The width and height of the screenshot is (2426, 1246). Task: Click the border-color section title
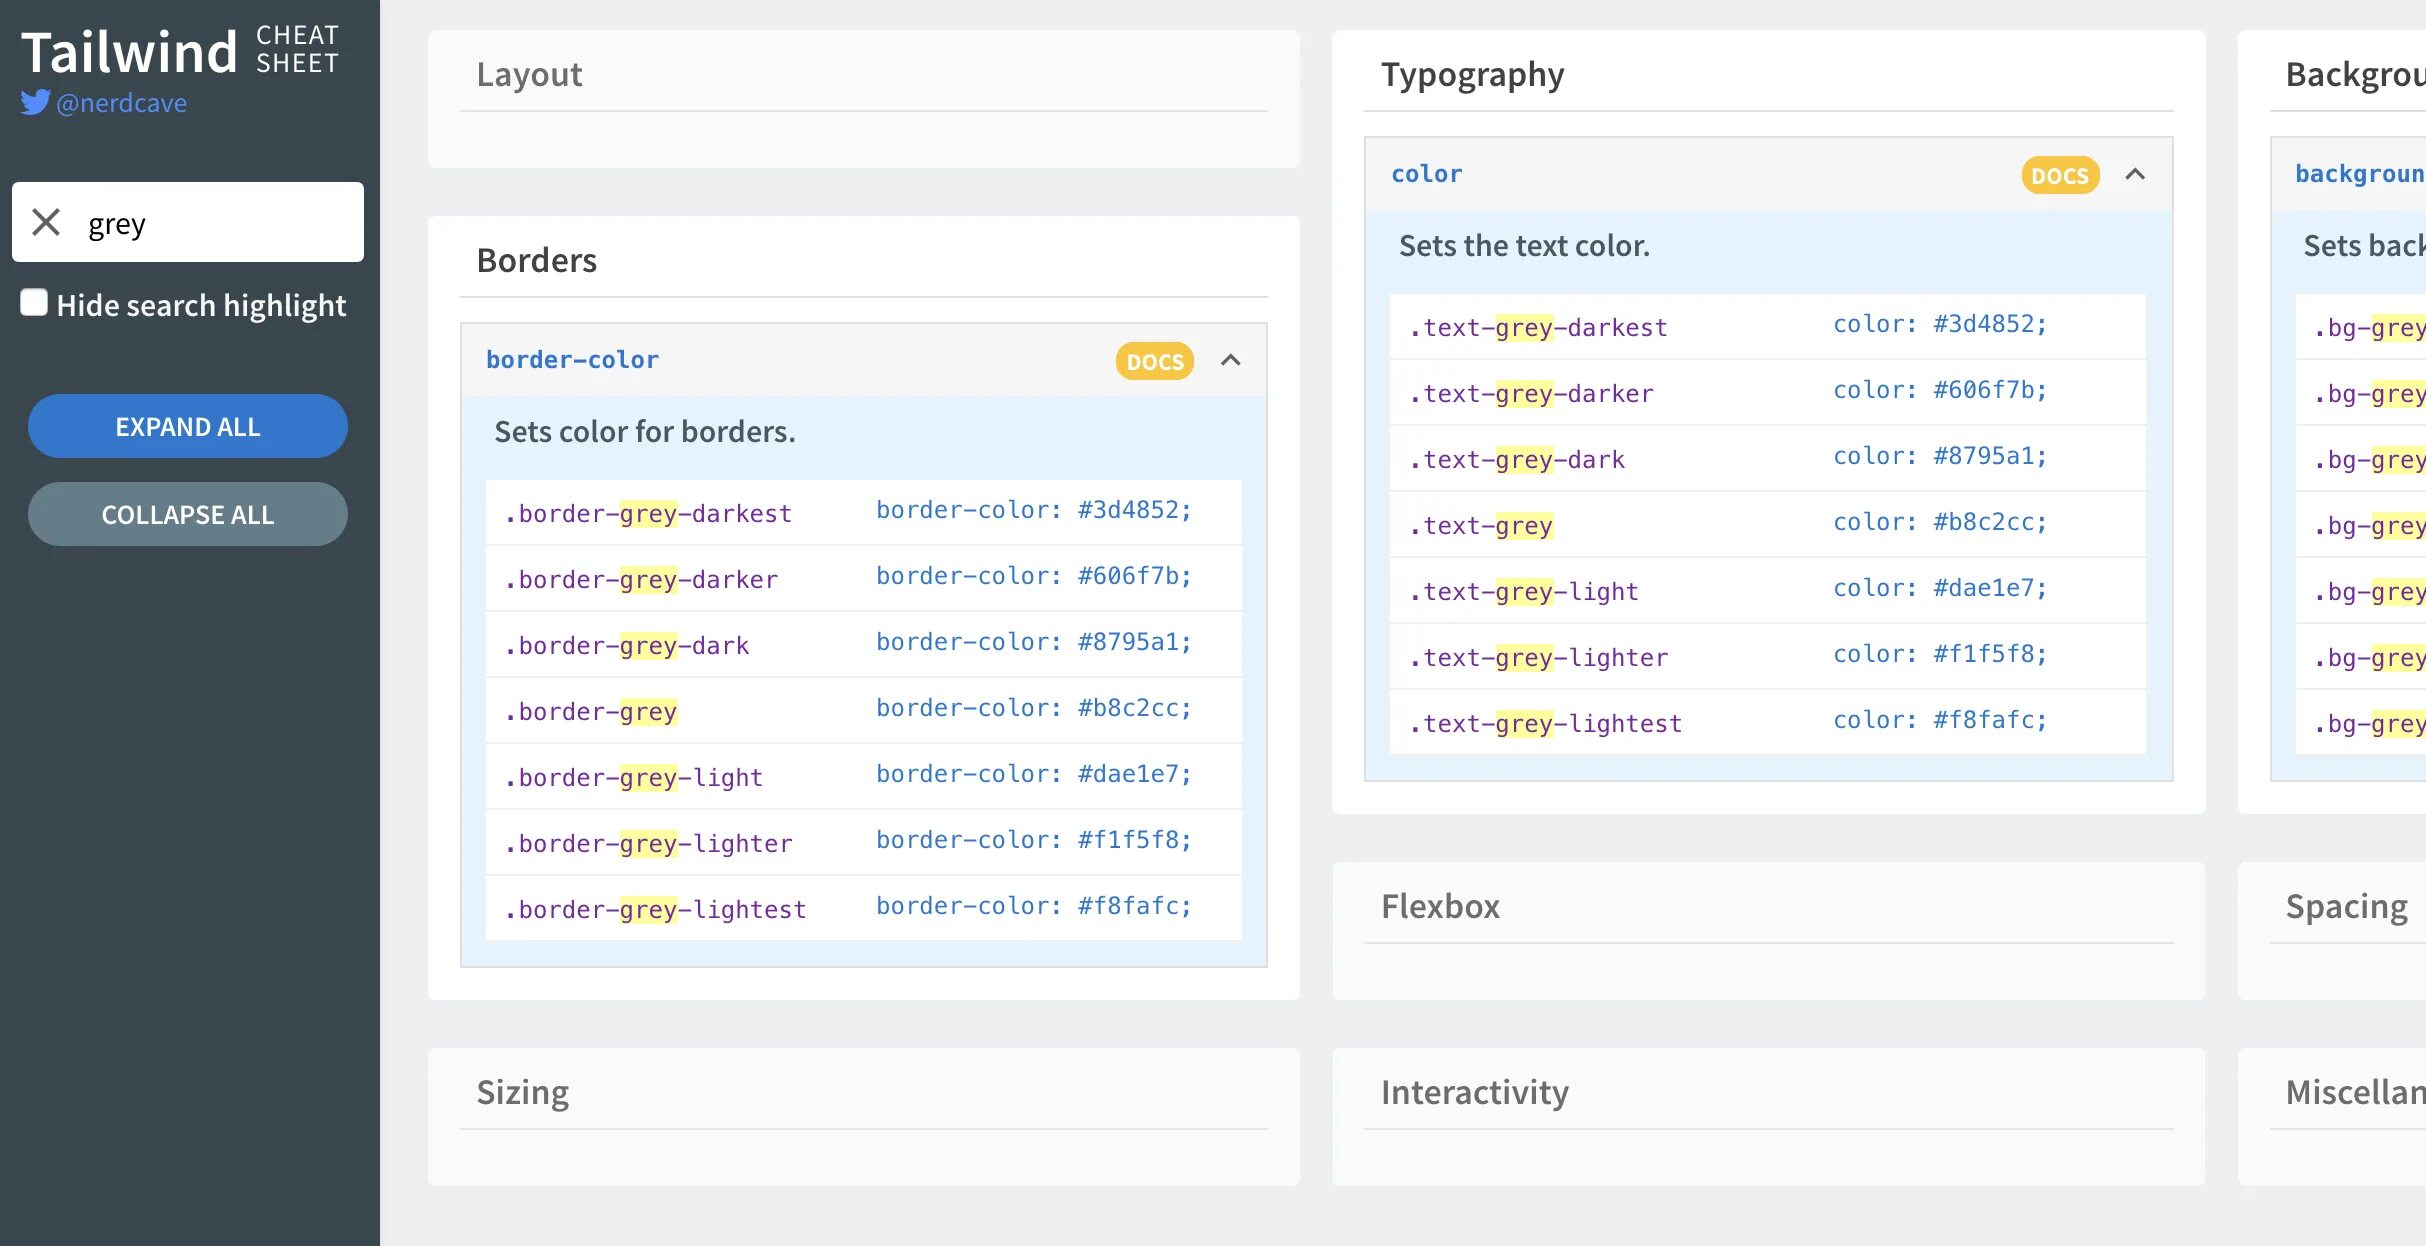[572, 360]
